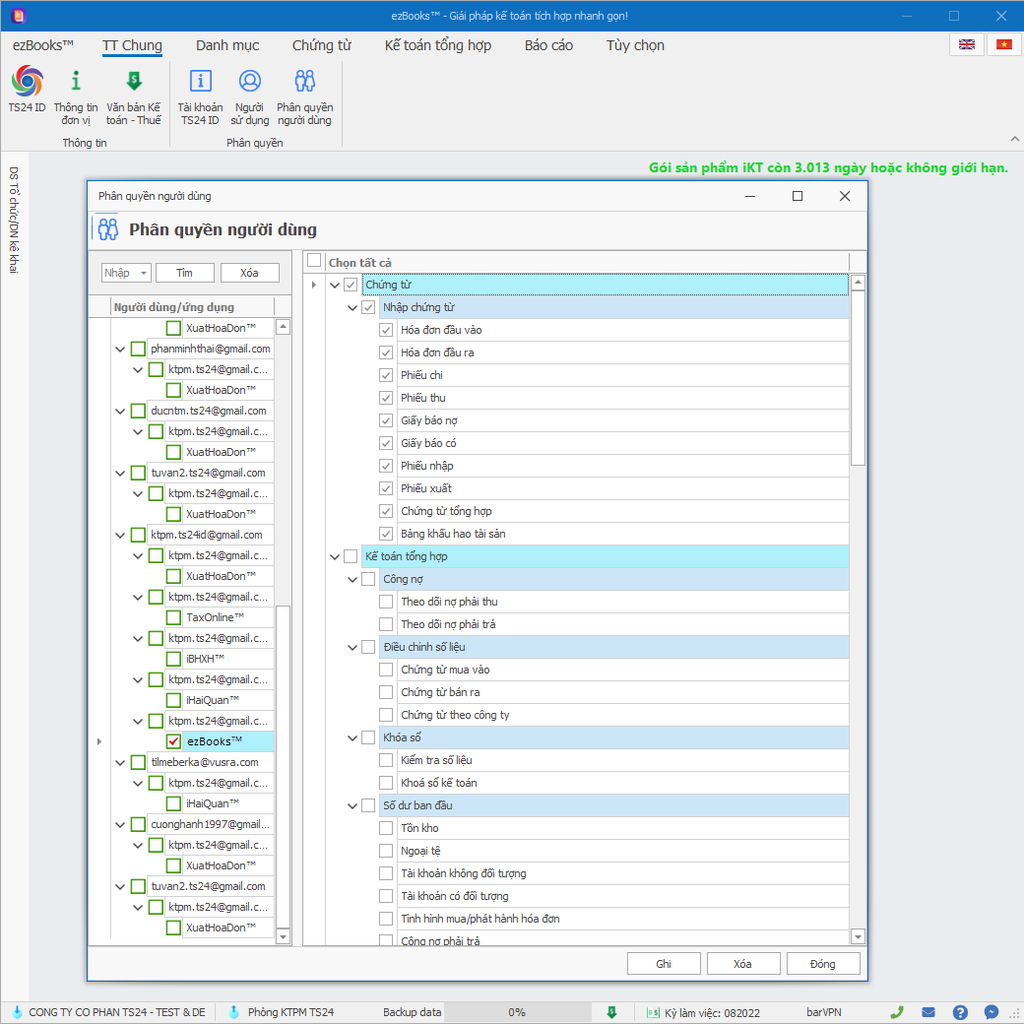This screenshot has height=1024, width=1024.
Task: Select the ezBooks™ item in user tree
Action: (214, 741)
